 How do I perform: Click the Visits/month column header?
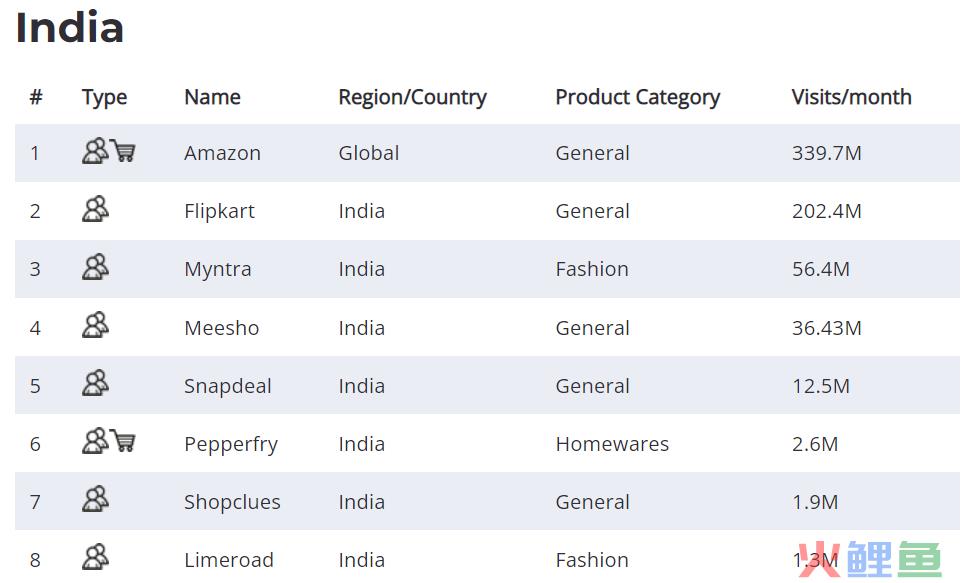(851, 97)
